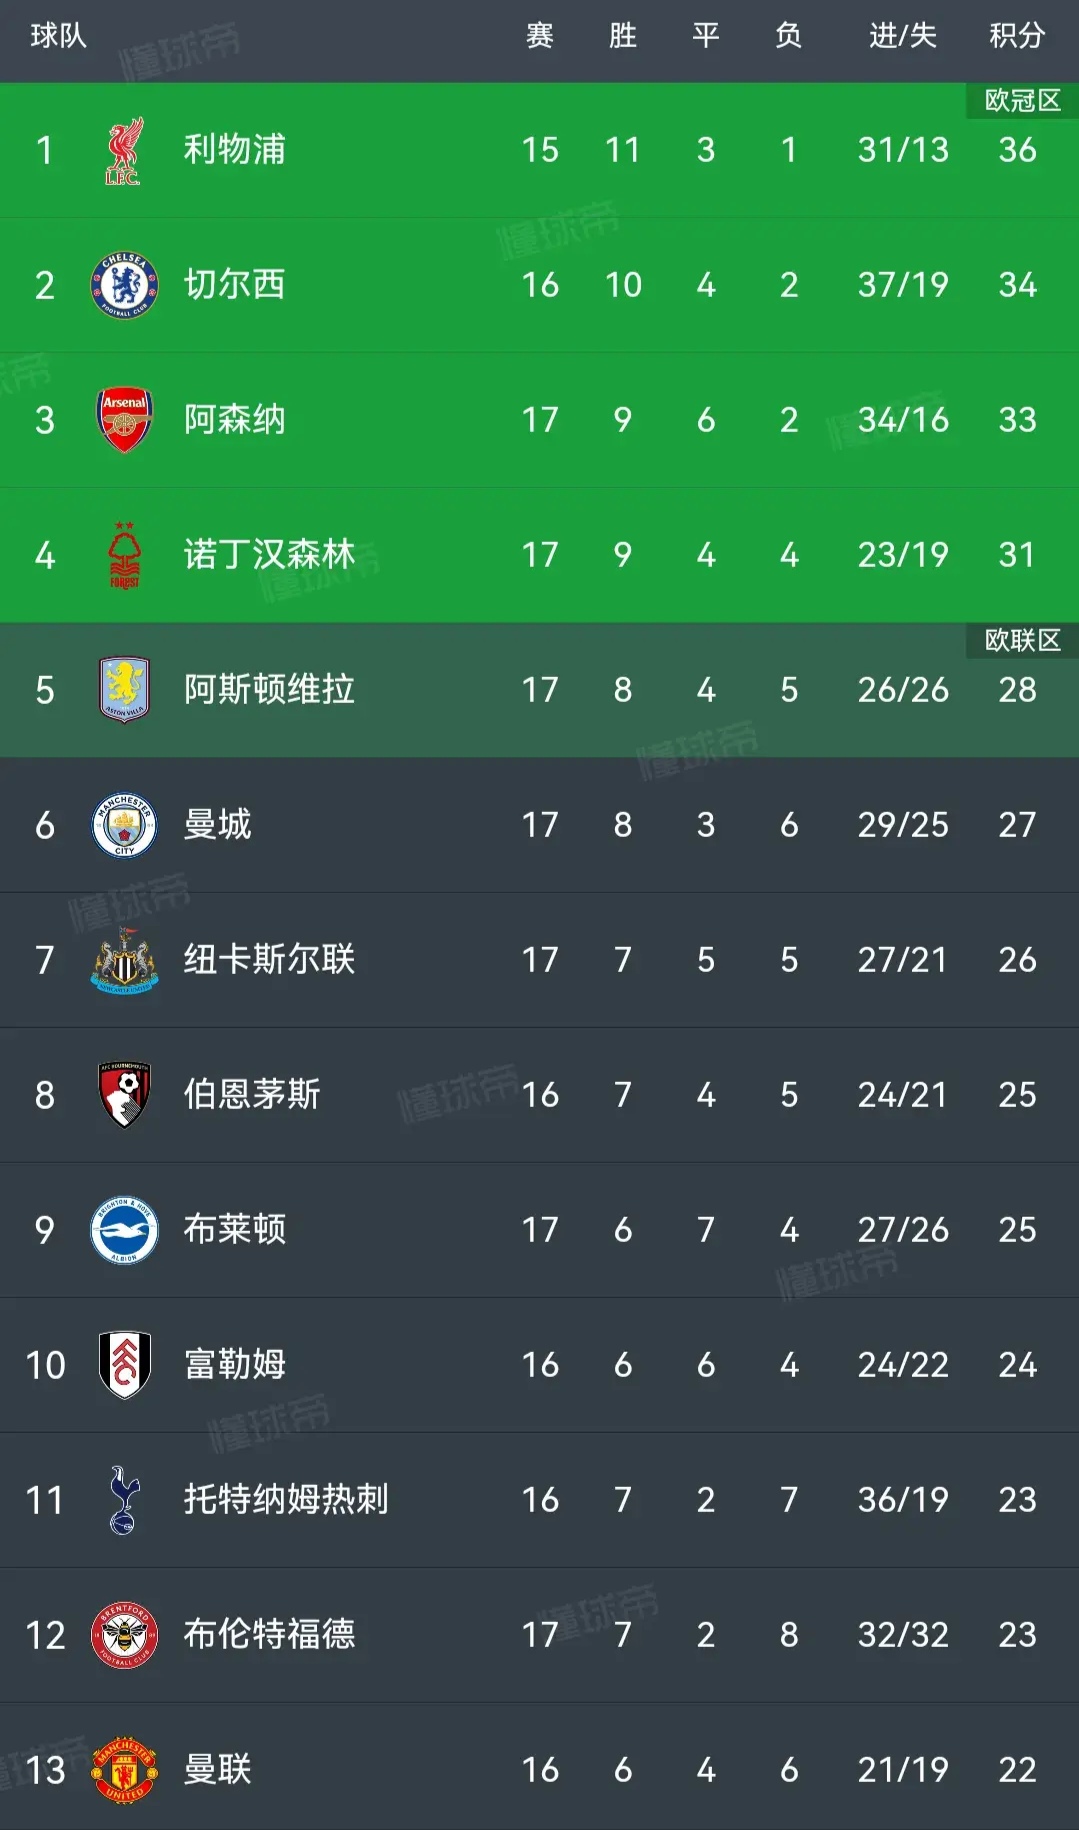This screenshot has height=1830, width=1079.
Task: Tap the 进/失 column header
Action: (x=902, y=36)
